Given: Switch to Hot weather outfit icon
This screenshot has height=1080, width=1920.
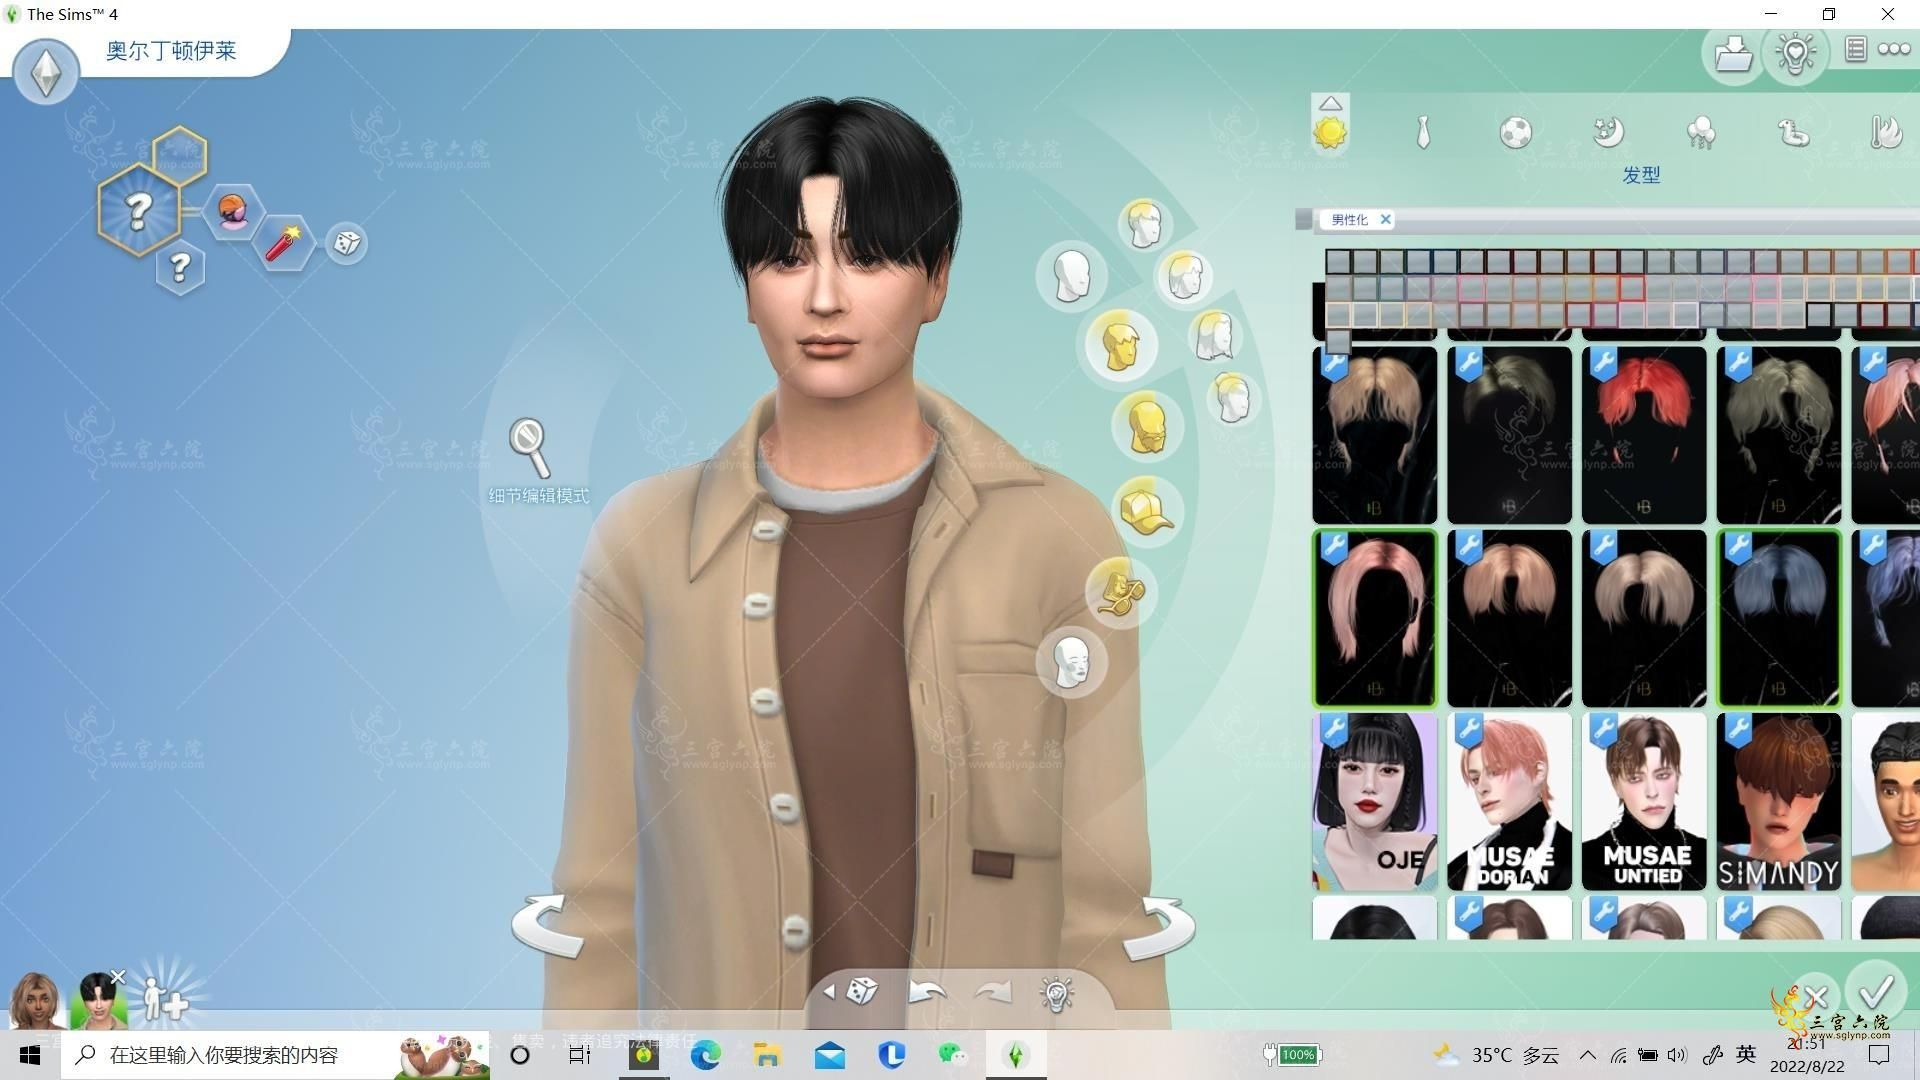Looking at the screenshot, I should coord(1885,132).
